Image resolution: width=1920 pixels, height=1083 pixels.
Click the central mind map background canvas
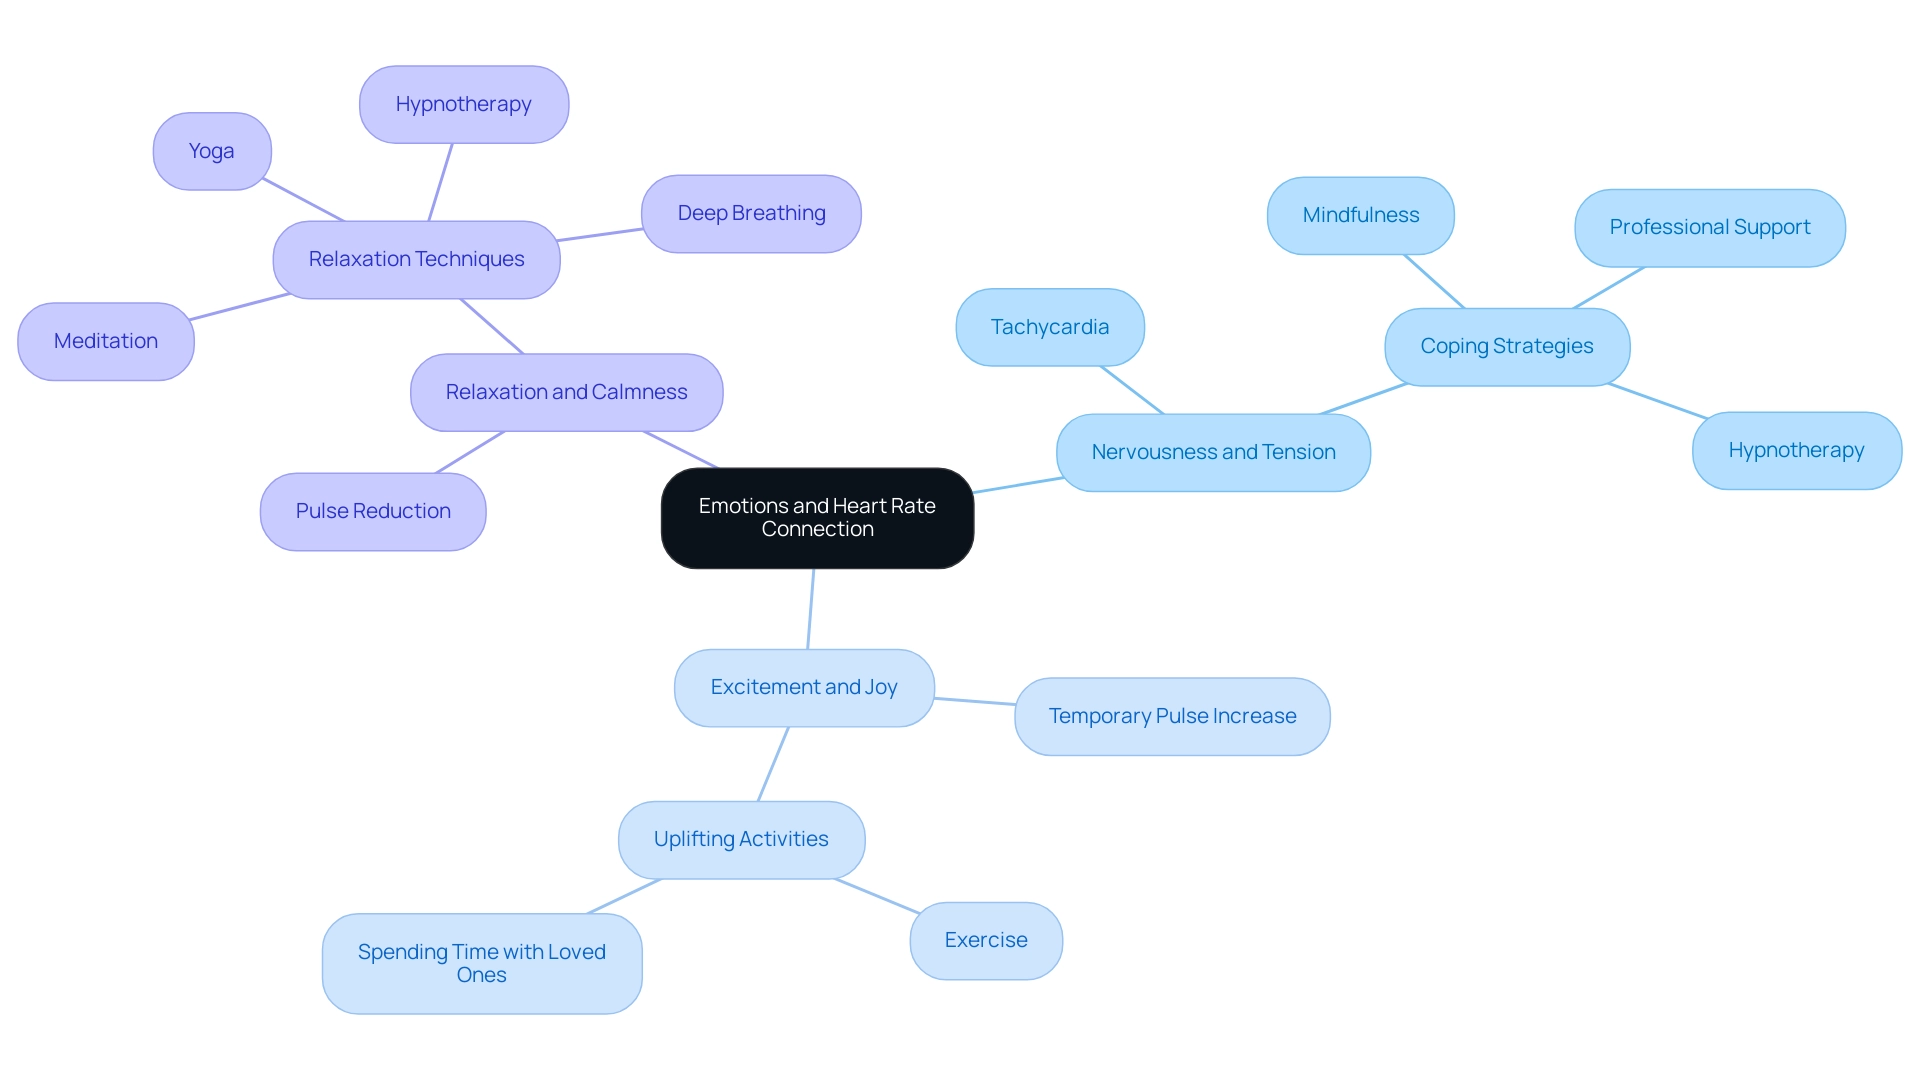click(x=960, y=541)
